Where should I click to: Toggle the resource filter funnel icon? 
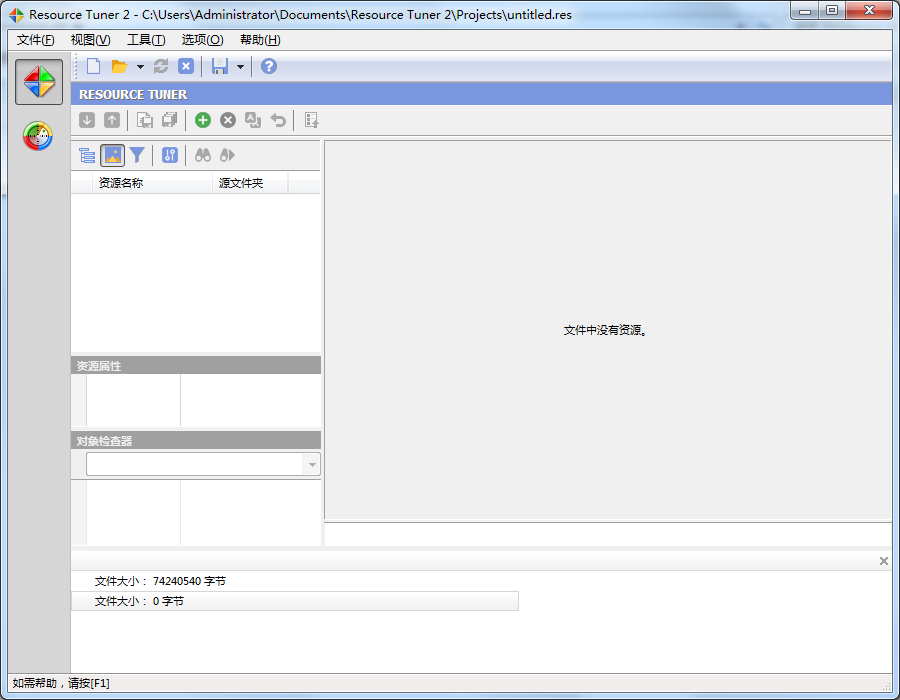[x=137, y=155]
